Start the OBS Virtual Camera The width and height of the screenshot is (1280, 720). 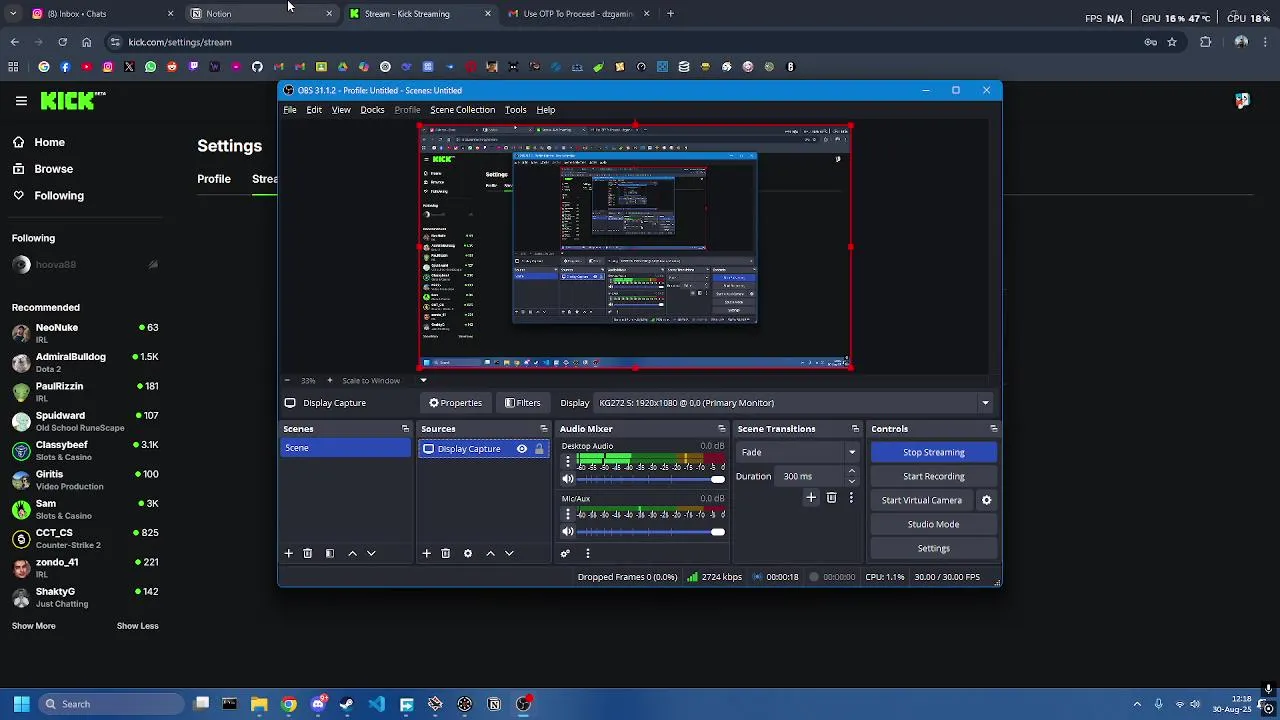coord(922,500)
